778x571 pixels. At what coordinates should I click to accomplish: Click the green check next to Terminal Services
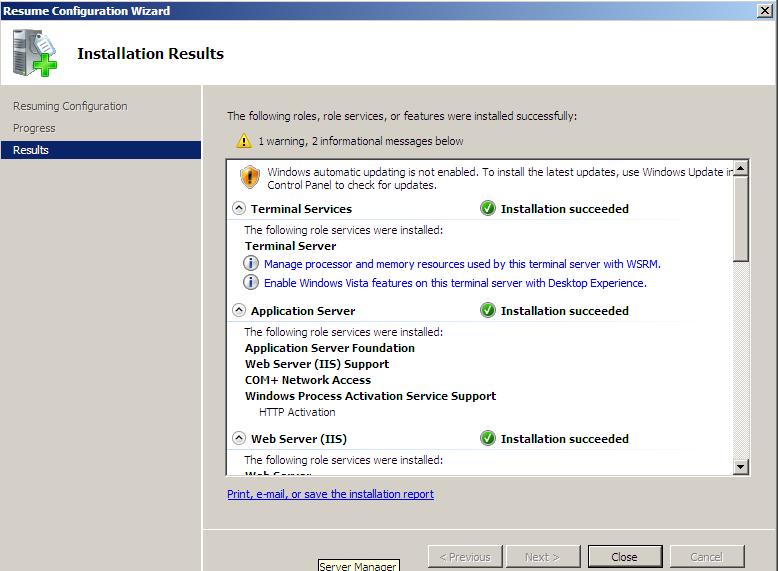tap(488, 208)
